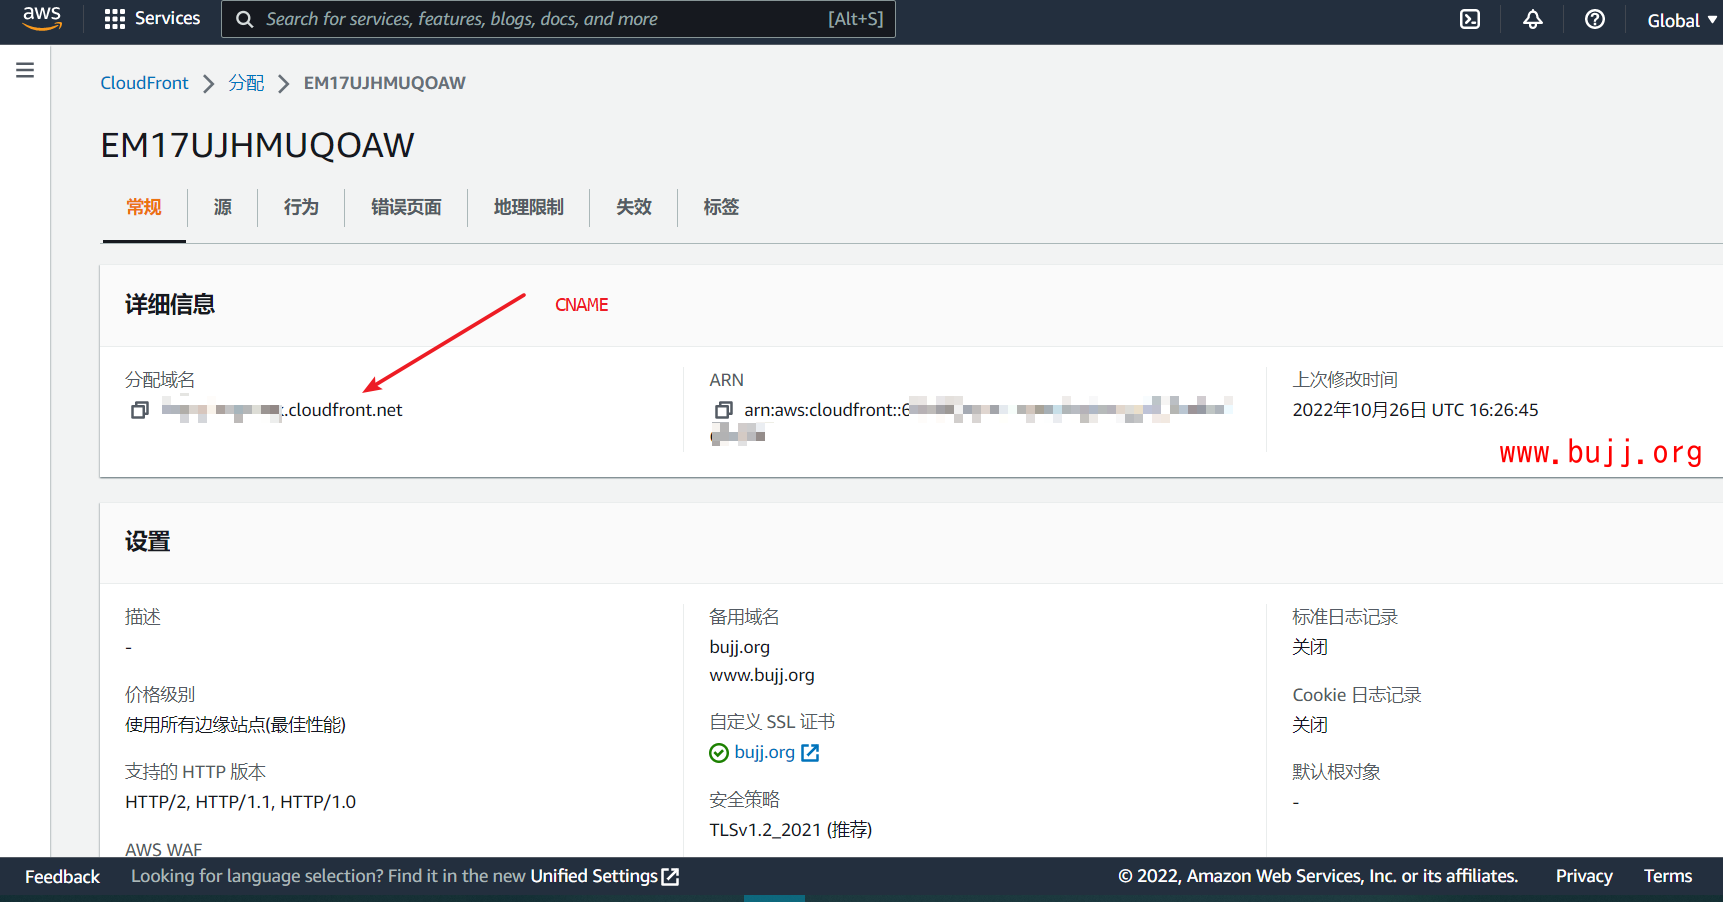Open the Privacy link
The width and height of the screenshot is (1723, 902).
pos(1584,876)
